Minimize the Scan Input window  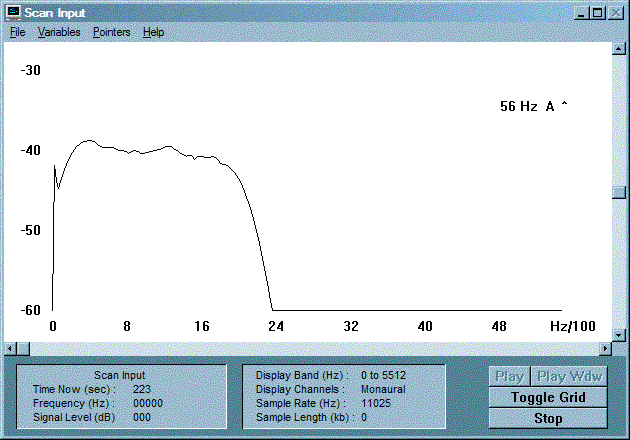click(x=581, y=13)
